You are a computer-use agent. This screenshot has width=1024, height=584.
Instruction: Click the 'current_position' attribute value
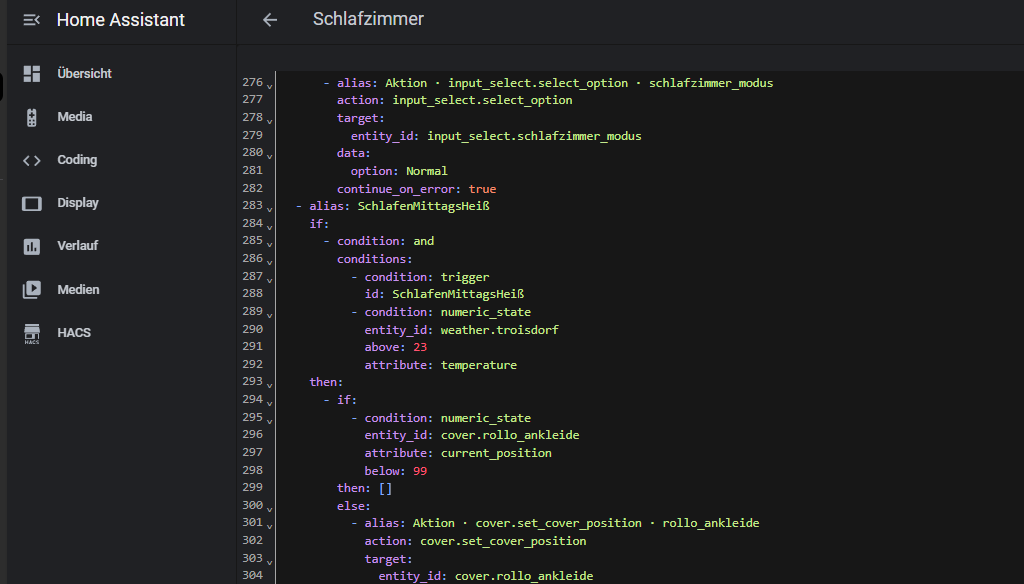(496, 453)
